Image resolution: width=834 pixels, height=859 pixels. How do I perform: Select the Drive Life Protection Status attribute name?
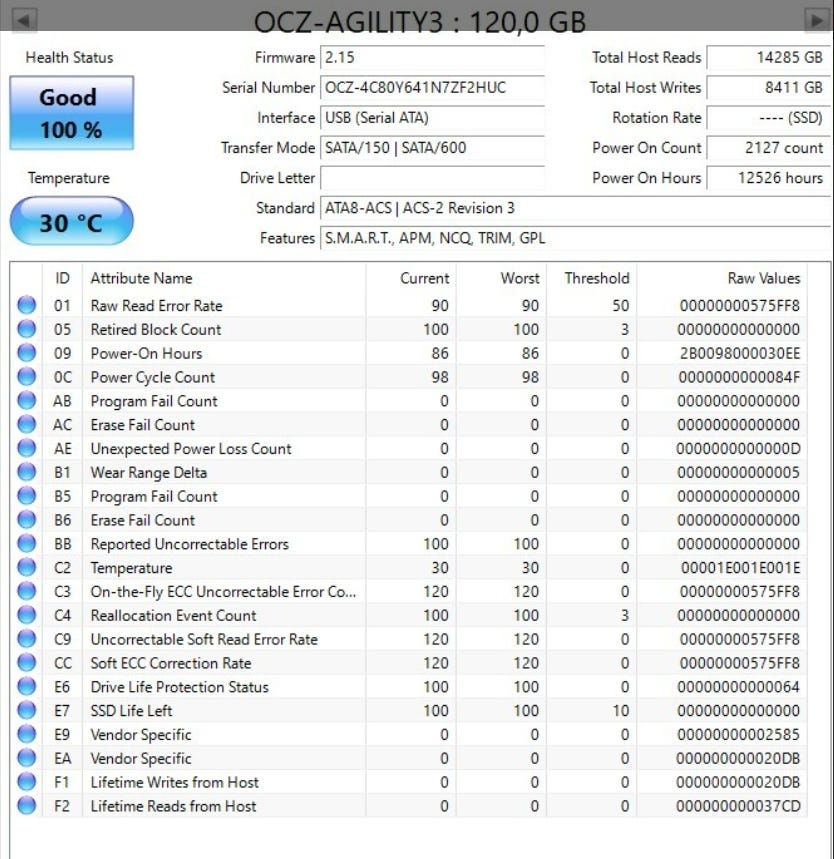click(x=180, y=686)
